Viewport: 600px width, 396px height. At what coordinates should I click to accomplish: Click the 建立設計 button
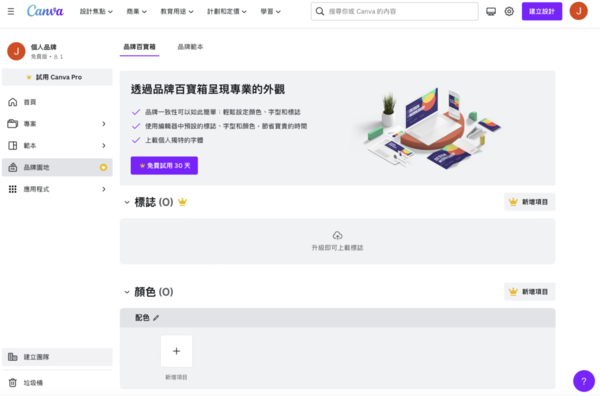(x=542, y=11)
